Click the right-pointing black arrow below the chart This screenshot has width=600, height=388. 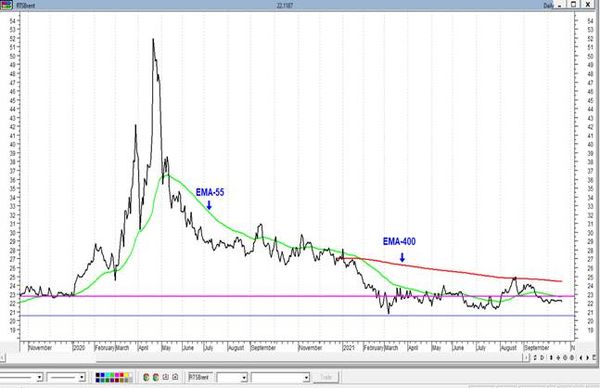click(587, 358)
